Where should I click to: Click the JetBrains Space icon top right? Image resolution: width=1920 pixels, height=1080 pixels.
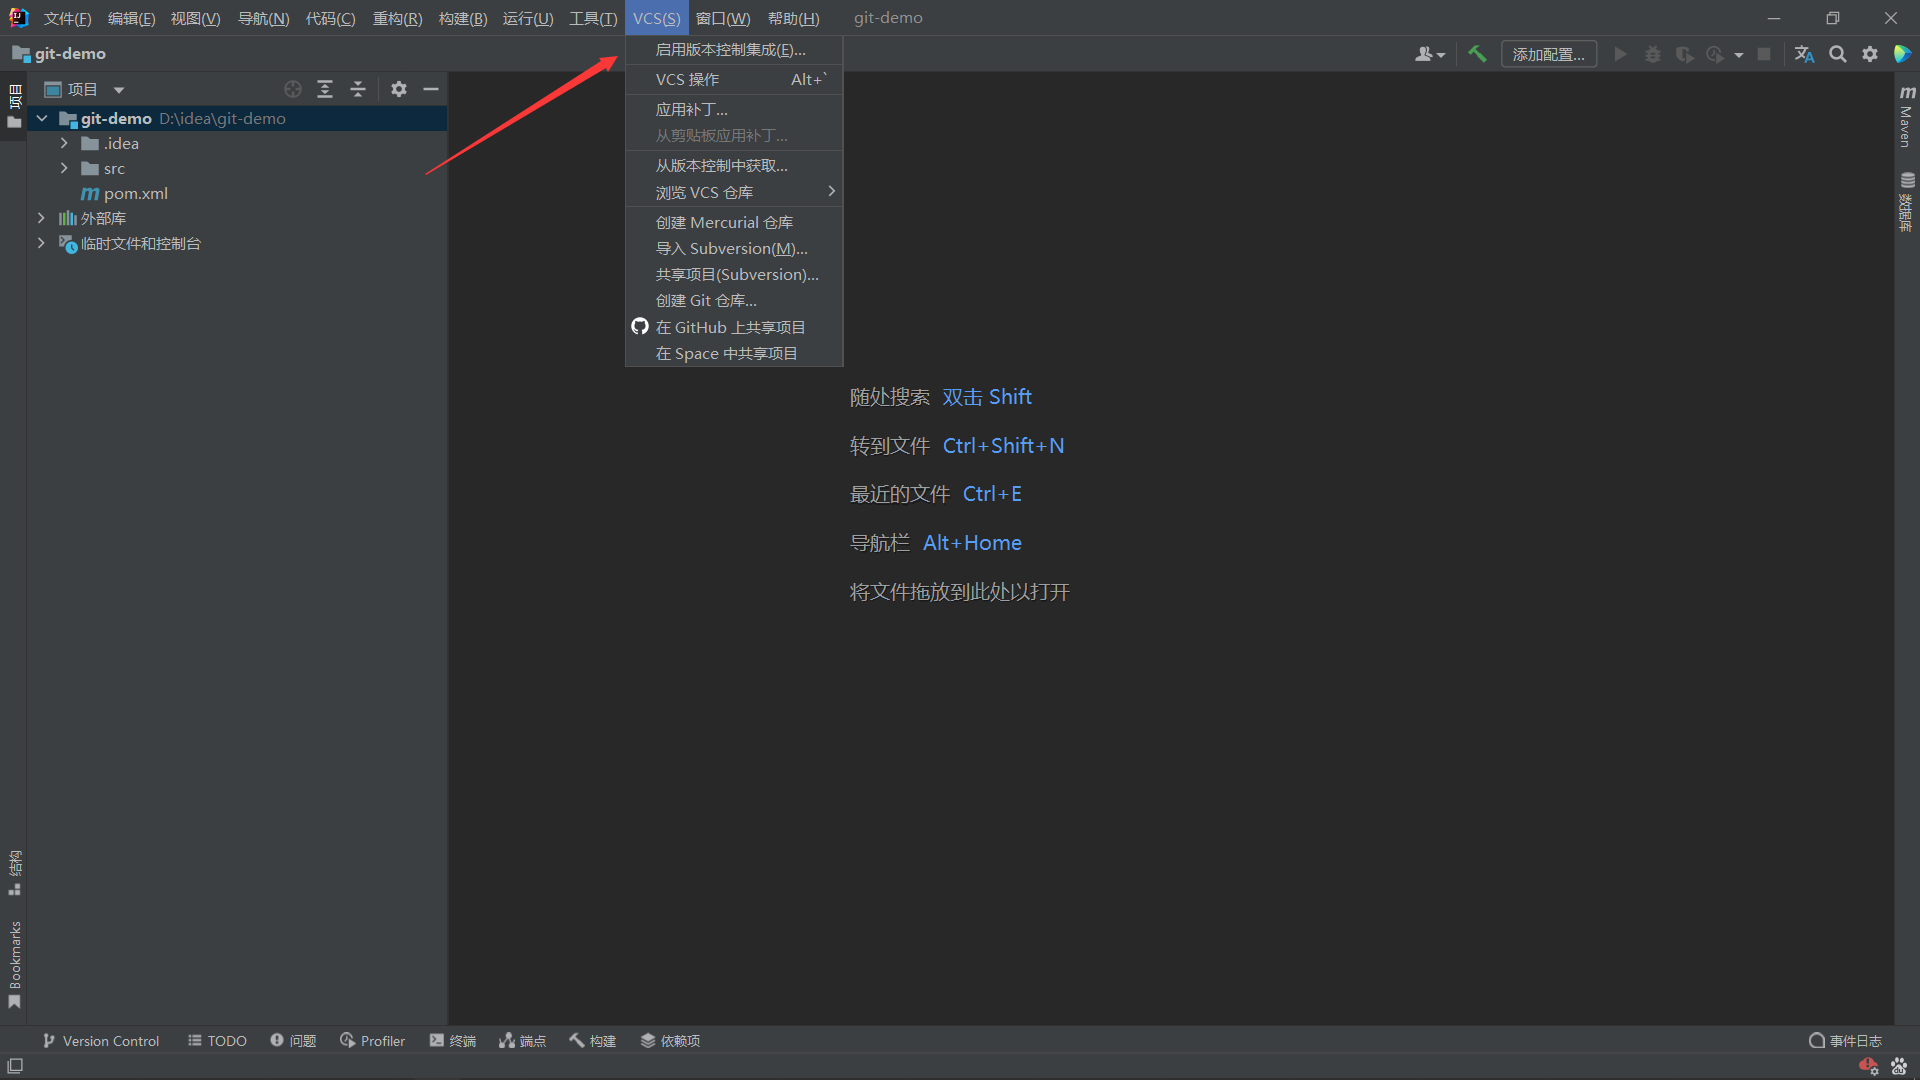[1902, 54]
